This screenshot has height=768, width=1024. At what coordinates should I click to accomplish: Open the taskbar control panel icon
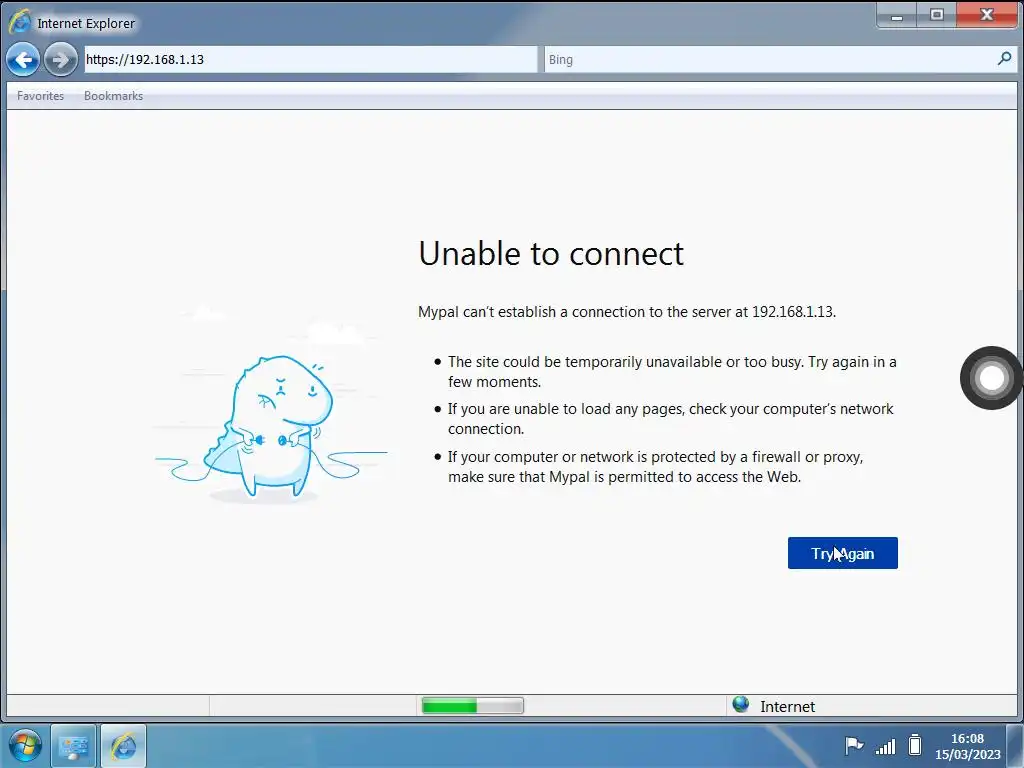[73, 746]
